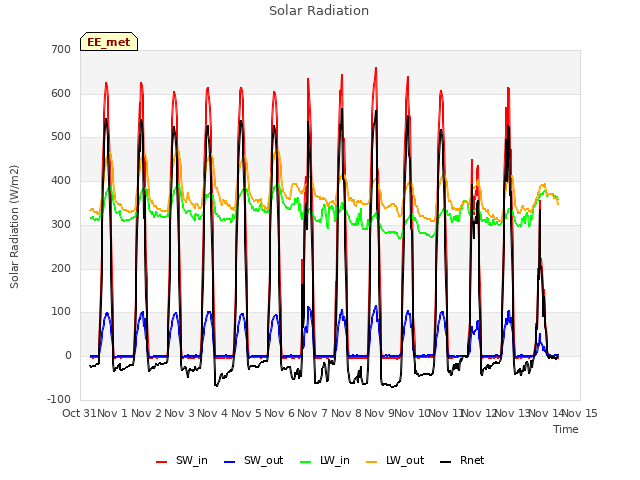Click the LW_out legend label
Image resolution: width=640 pixels, height=480 pixels.
click(405, 460)
